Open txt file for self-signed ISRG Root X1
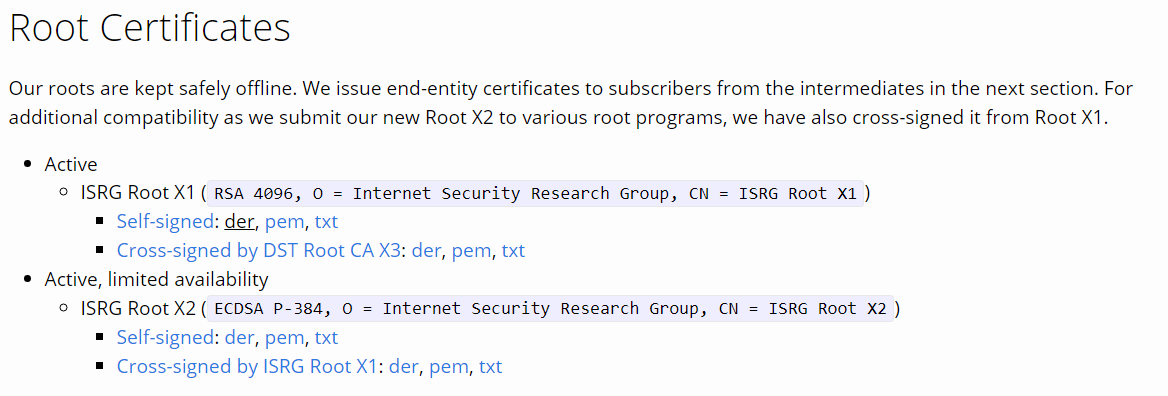The width and height of the screenshot is (1168, 396). [x=326, y=222]
